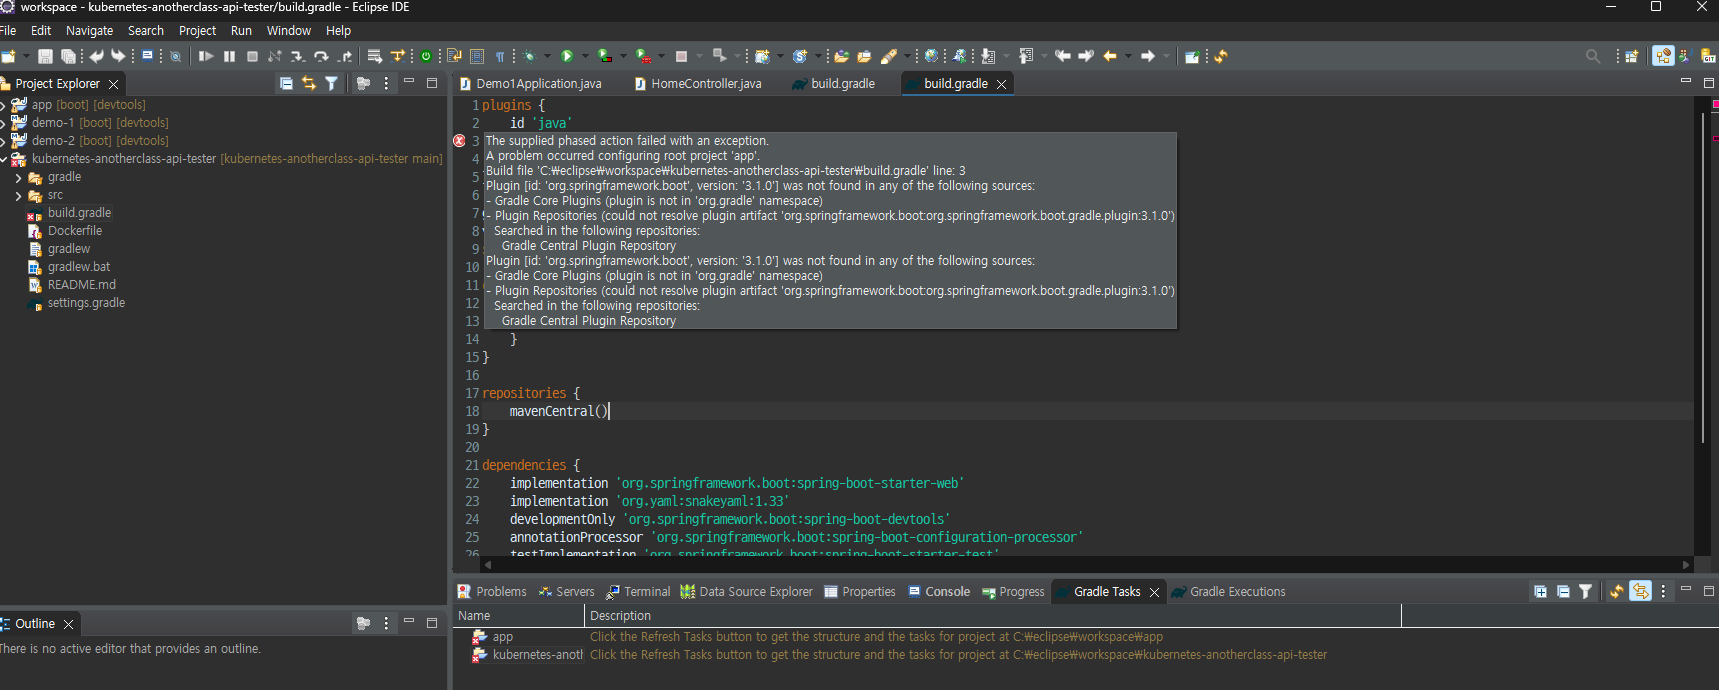Screen dimensions: 1719x690
Task: Click the Open Perspective icon
Action: click(x=1632, y=56)
